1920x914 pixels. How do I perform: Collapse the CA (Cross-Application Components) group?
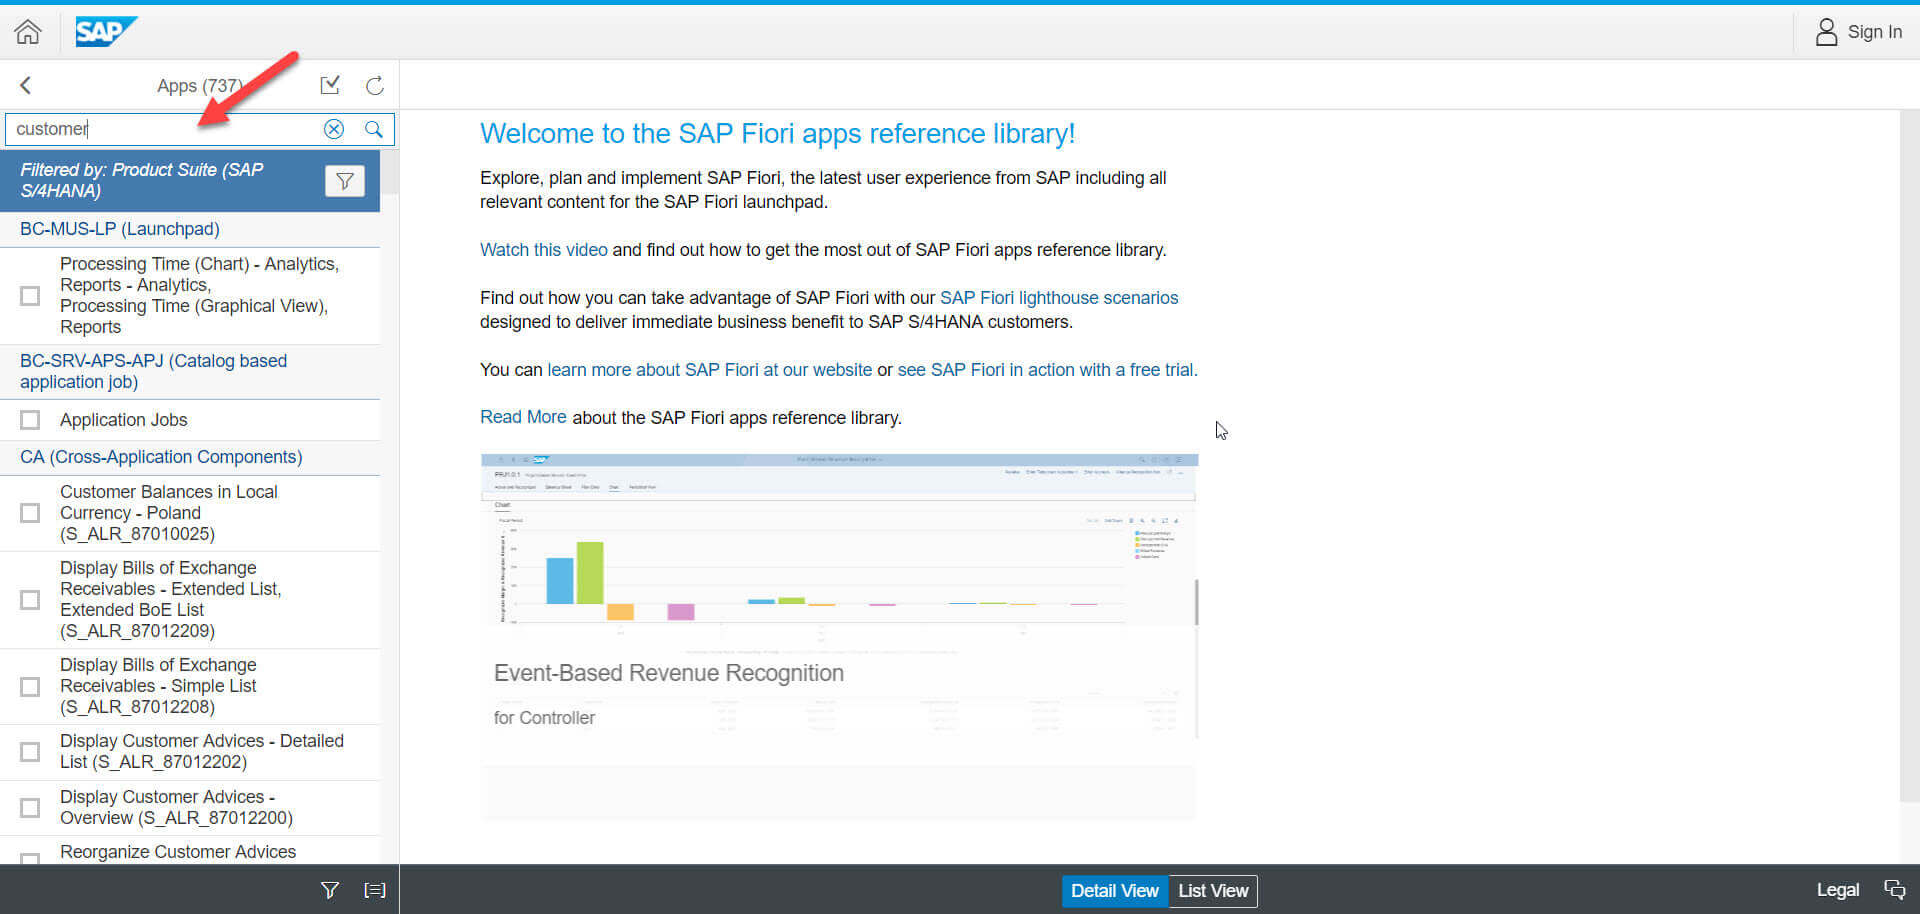pos(160,457)
